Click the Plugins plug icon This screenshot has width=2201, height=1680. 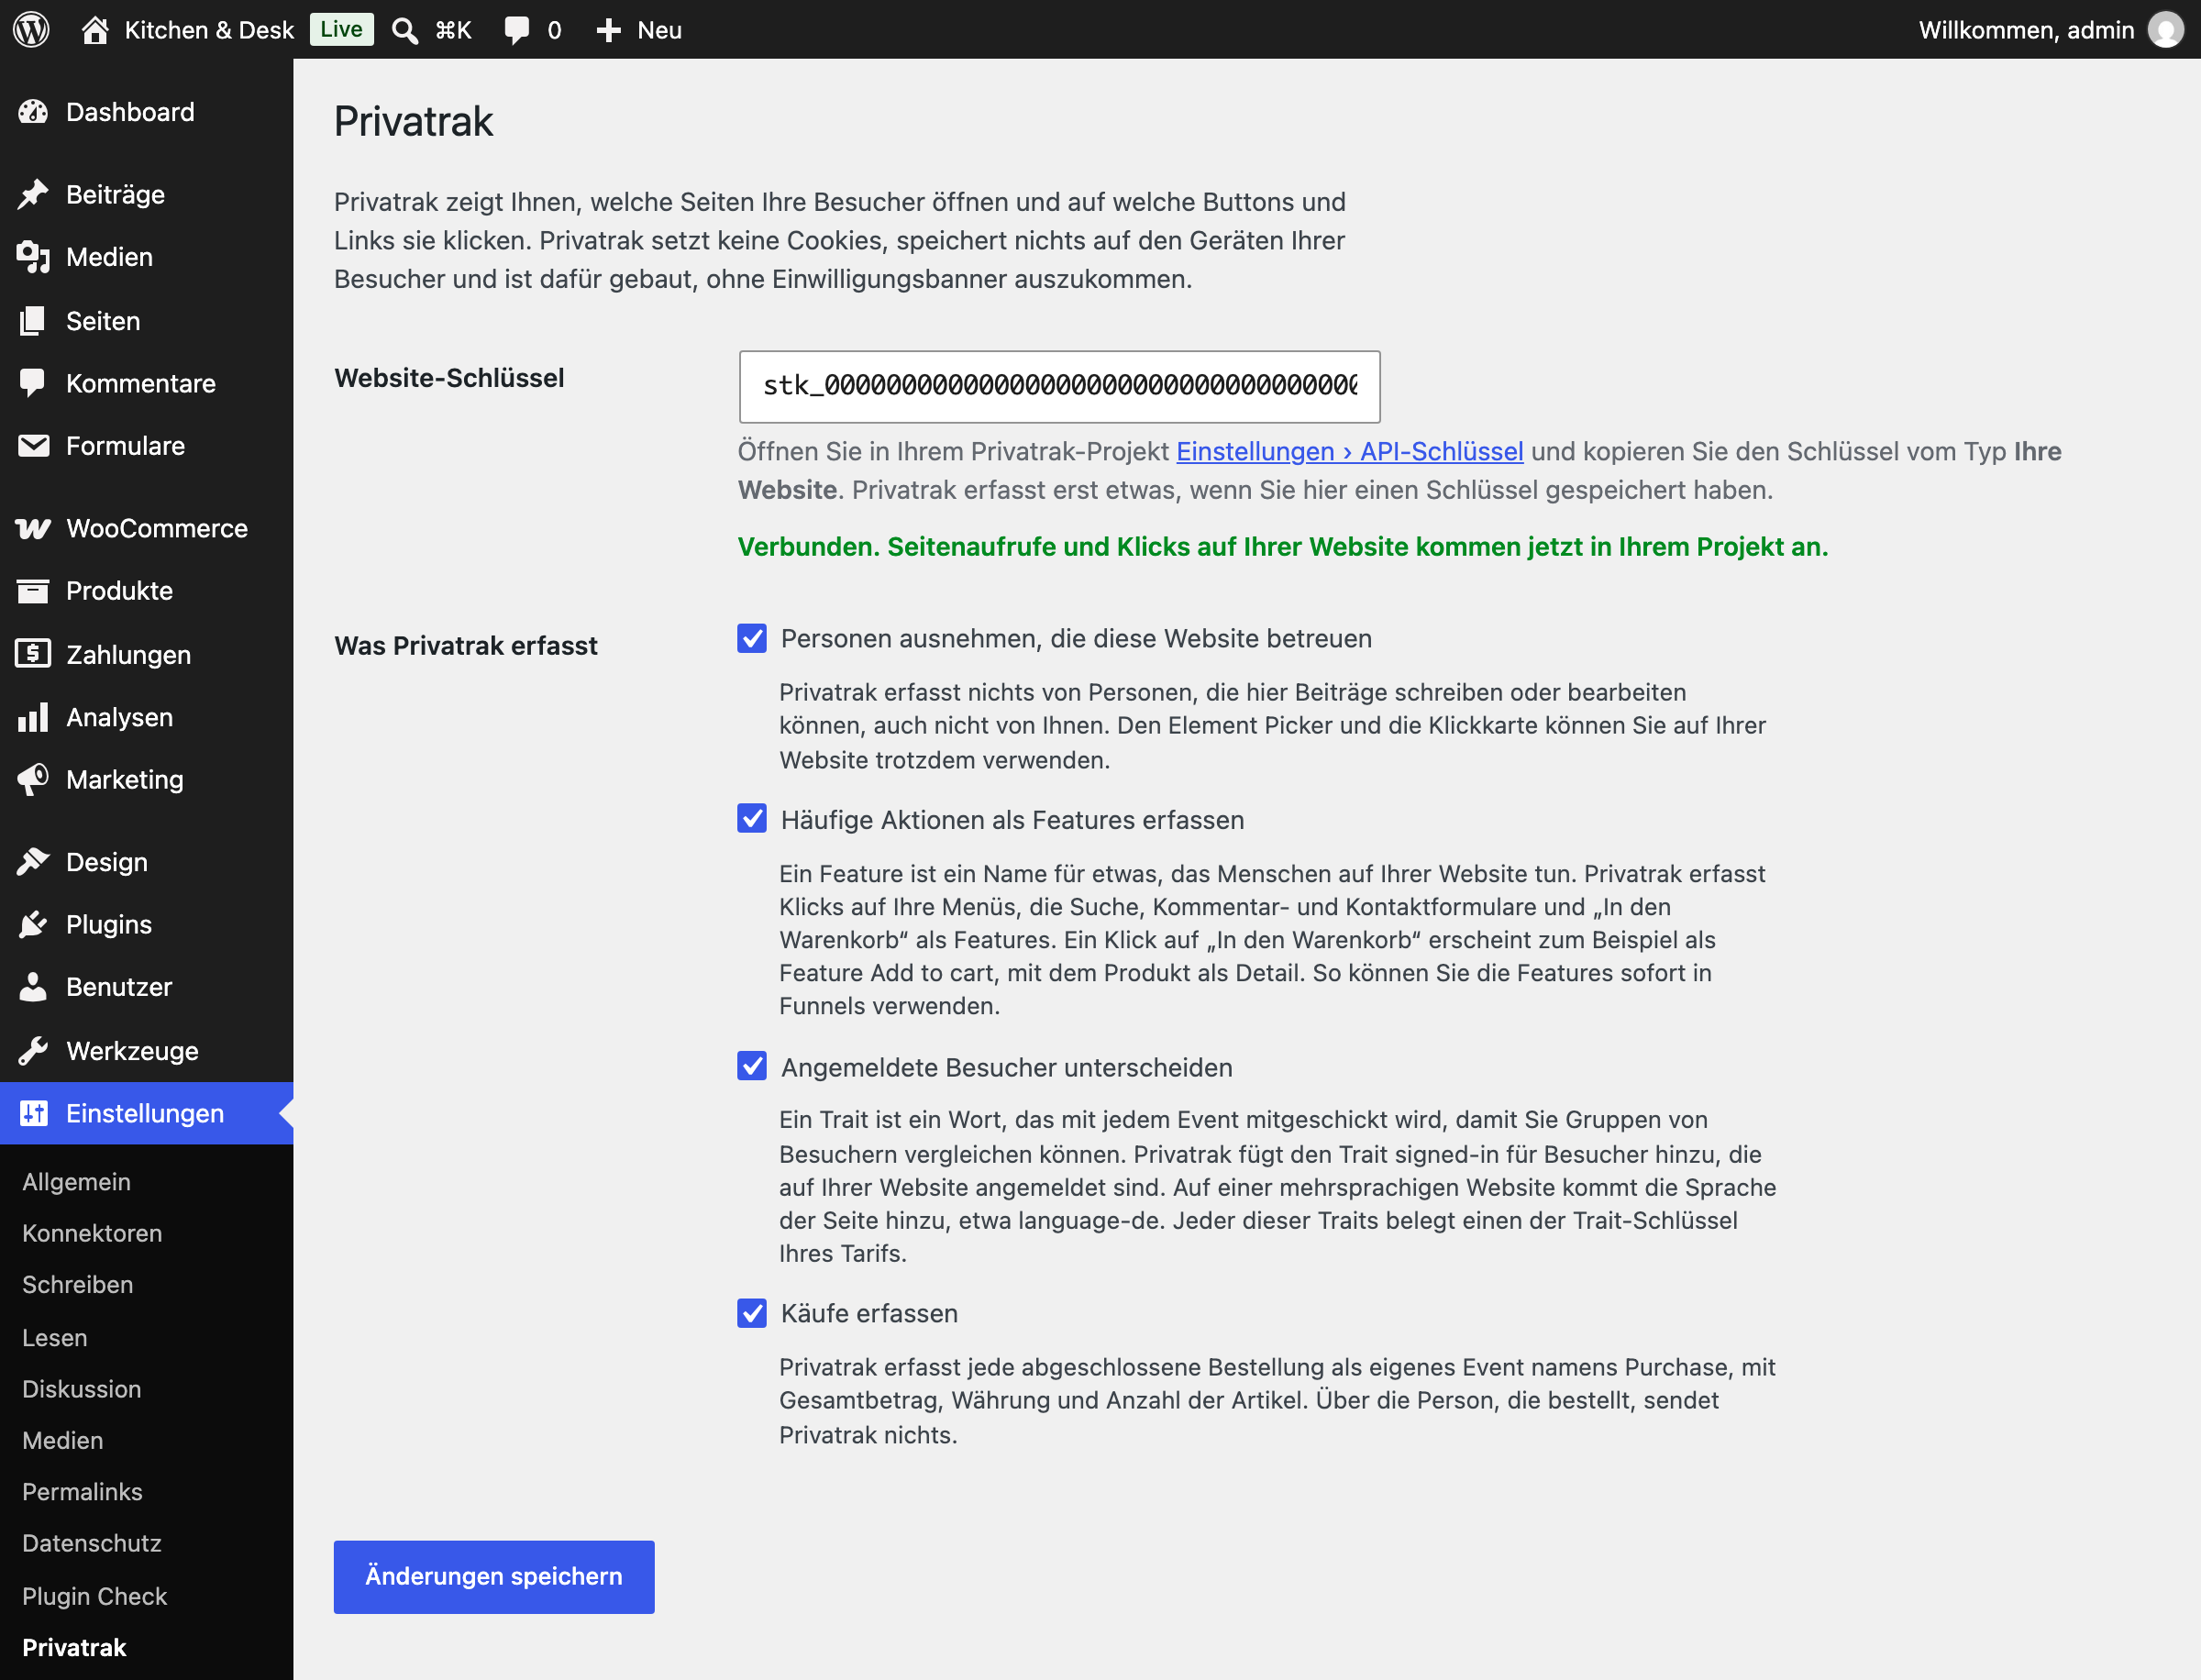coord(33,924)
